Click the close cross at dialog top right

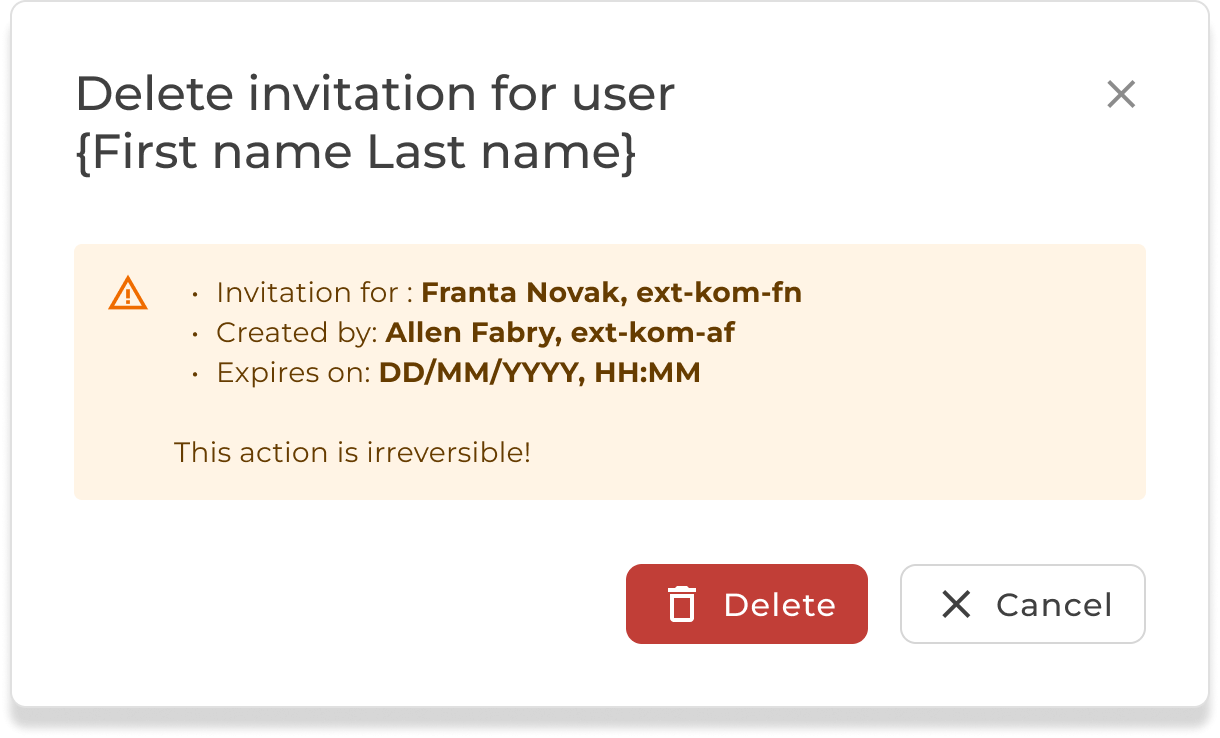[x=1120, y=94]
